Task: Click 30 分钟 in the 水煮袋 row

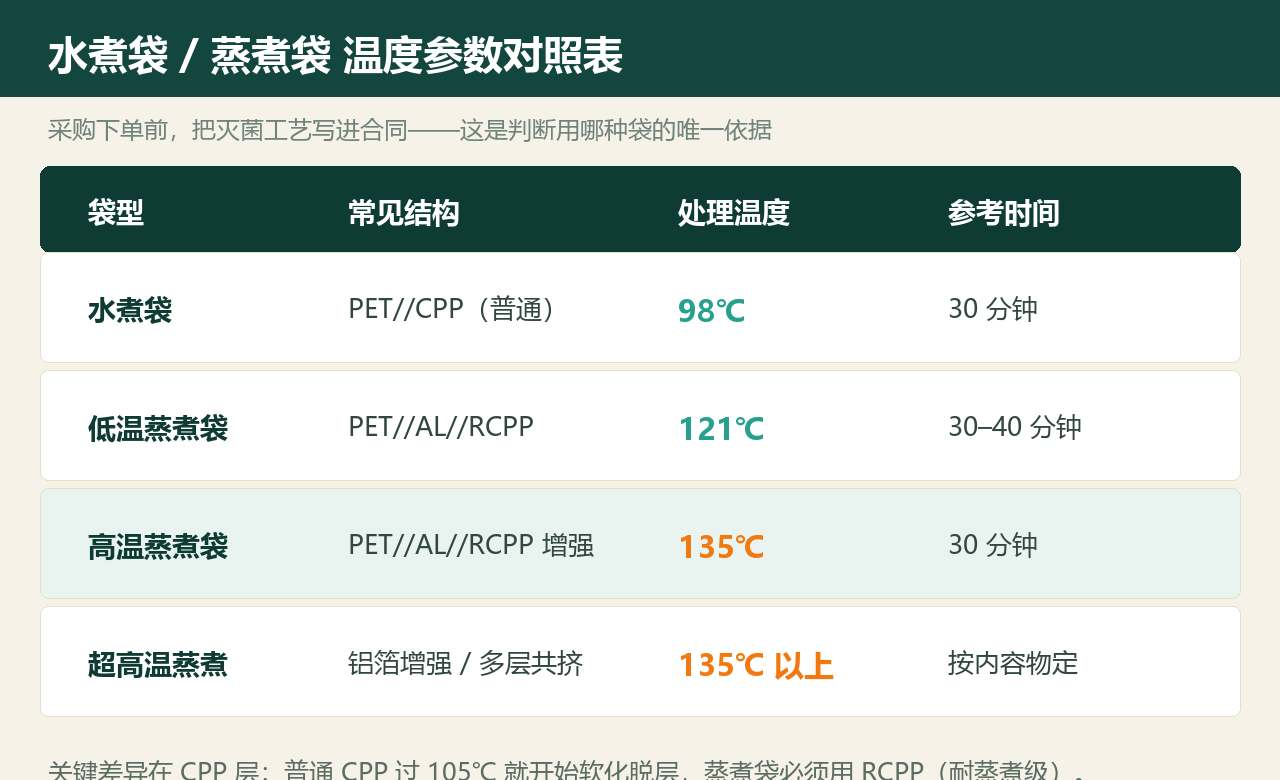Action: click(x=993, y=309)
